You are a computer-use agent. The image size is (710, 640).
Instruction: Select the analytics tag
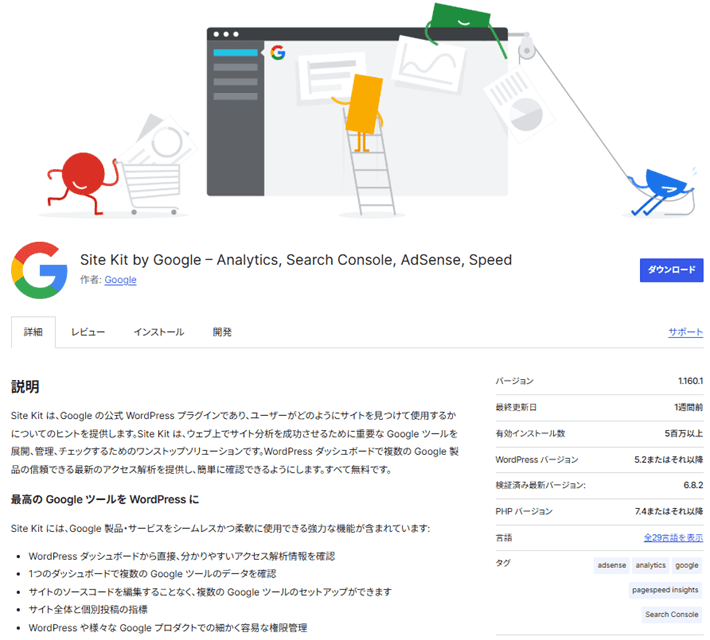(650, 565)
